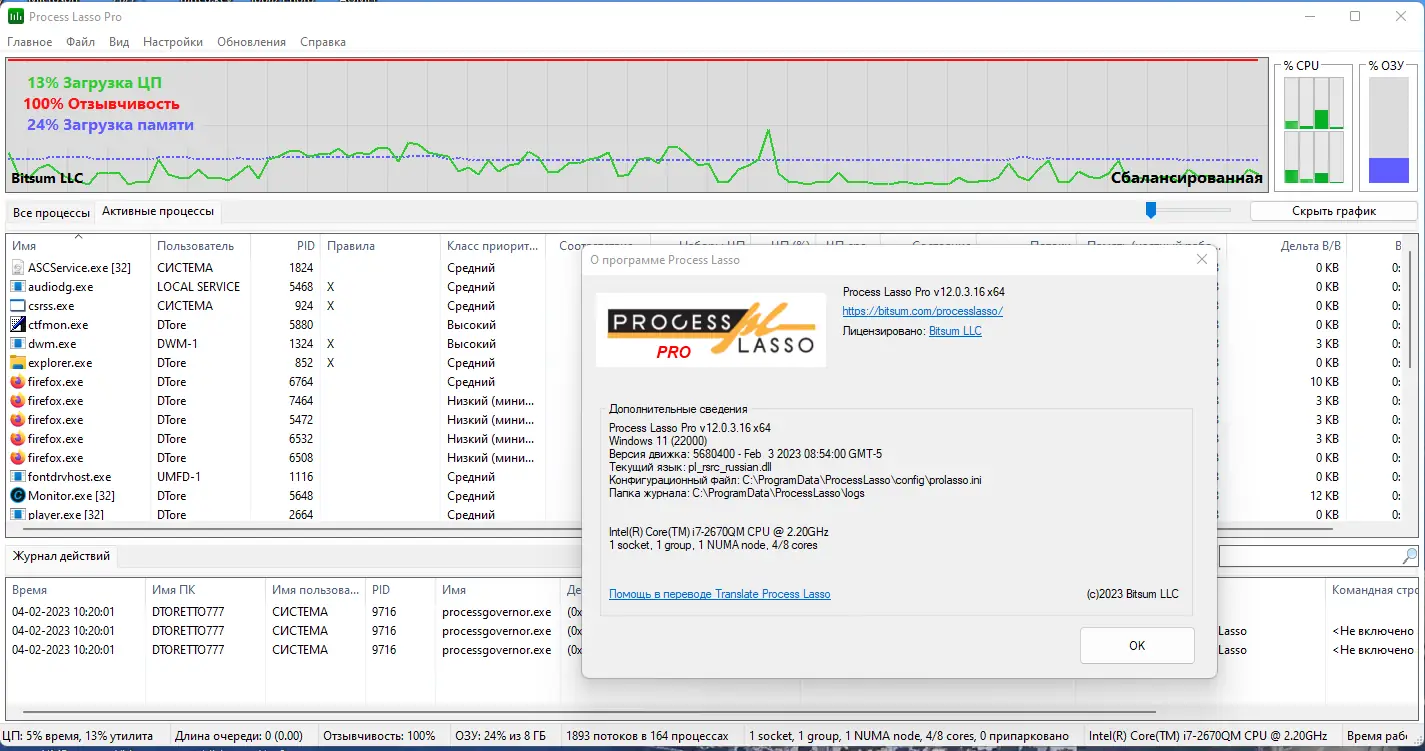Select the ctfmon.exe process icon
The height and width of the screenshot is (751, 1425).
(16, 324)
